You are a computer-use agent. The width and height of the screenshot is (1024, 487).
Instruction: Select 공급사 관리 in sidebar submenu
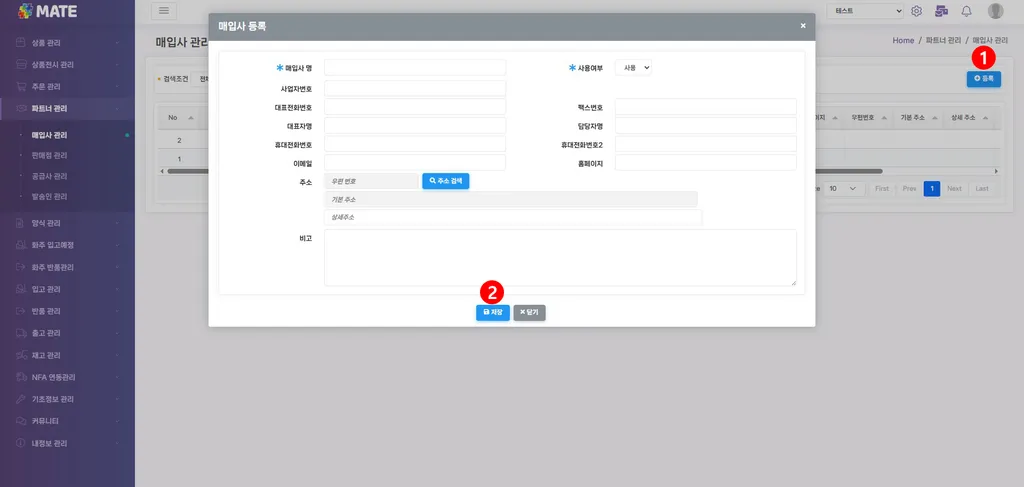click(x=50, y=176)
